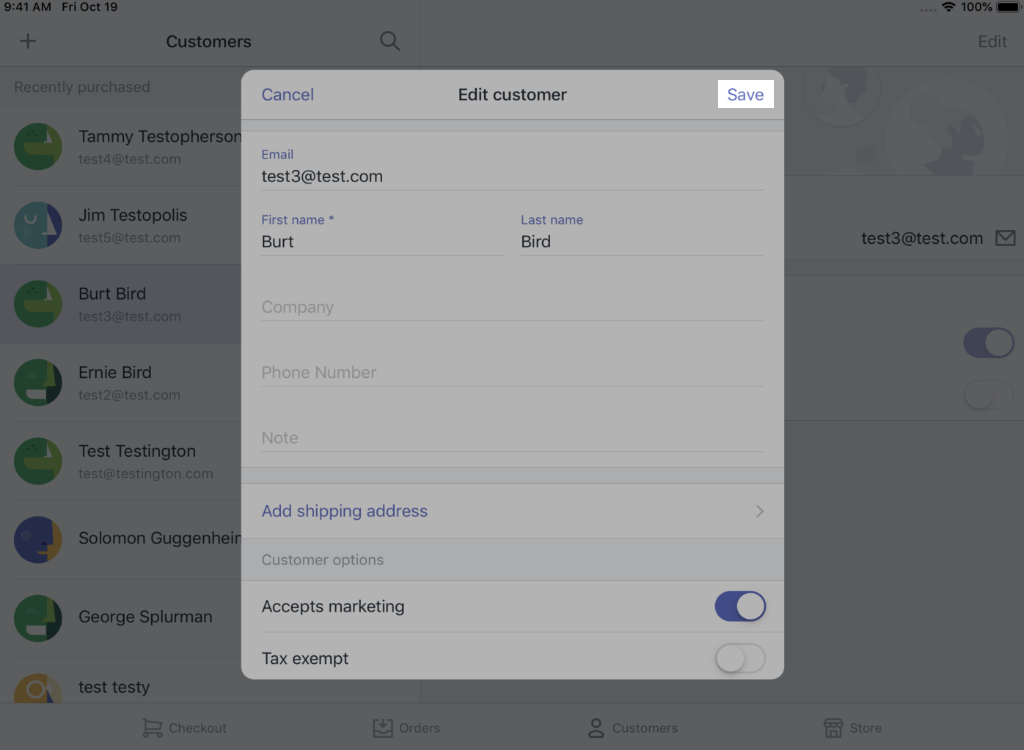The image size is (1024, 750).
Task: Tap Edit in the top right corner
Action: 992,41
